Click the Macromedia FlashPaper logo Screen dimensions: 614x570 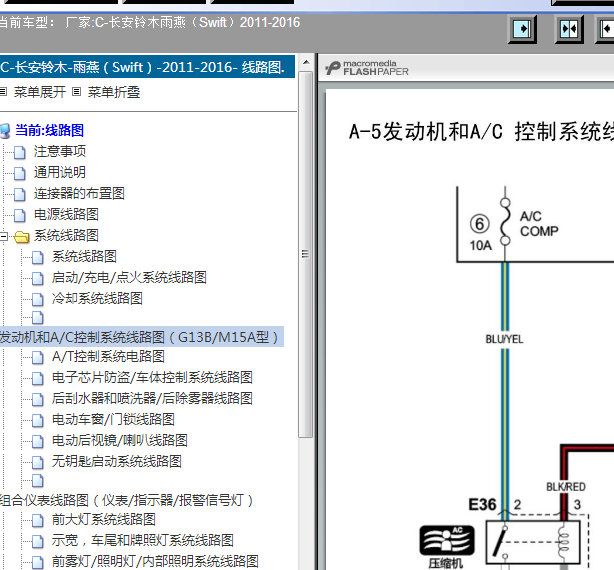367,68
